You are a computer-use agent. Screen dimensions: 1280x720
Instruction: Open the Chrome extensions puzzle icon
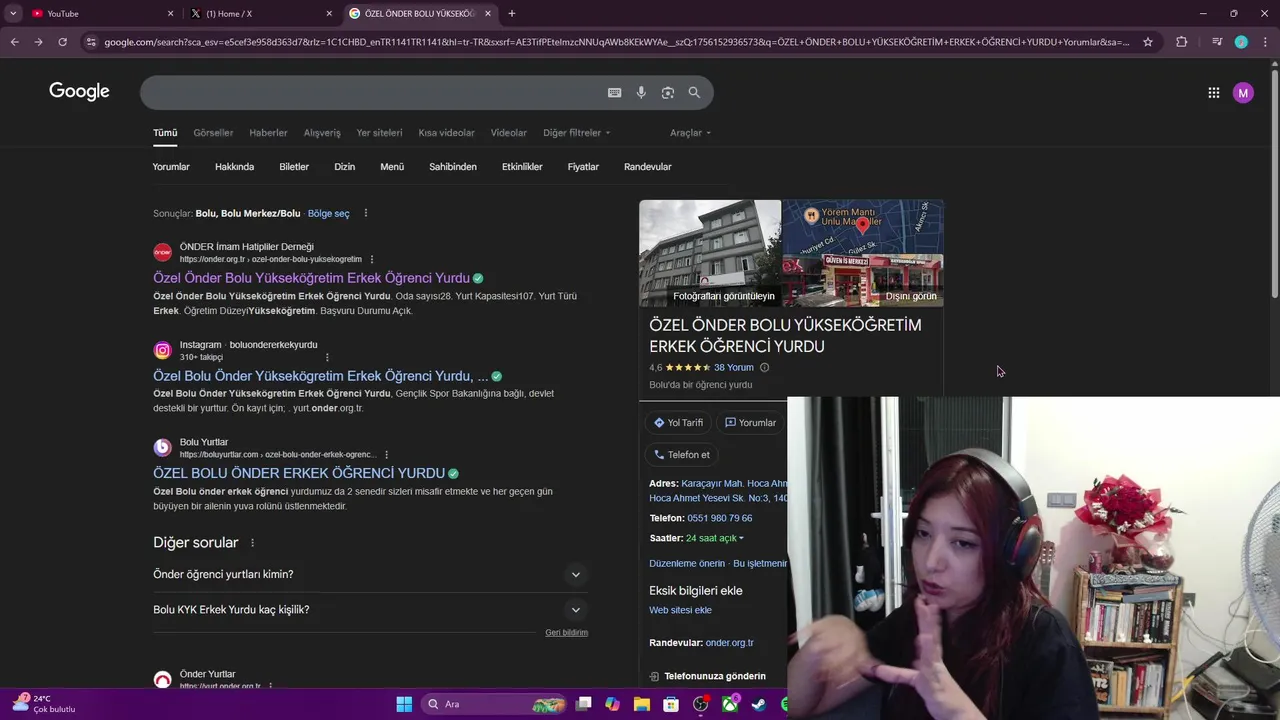click(x=1182, y=42)
